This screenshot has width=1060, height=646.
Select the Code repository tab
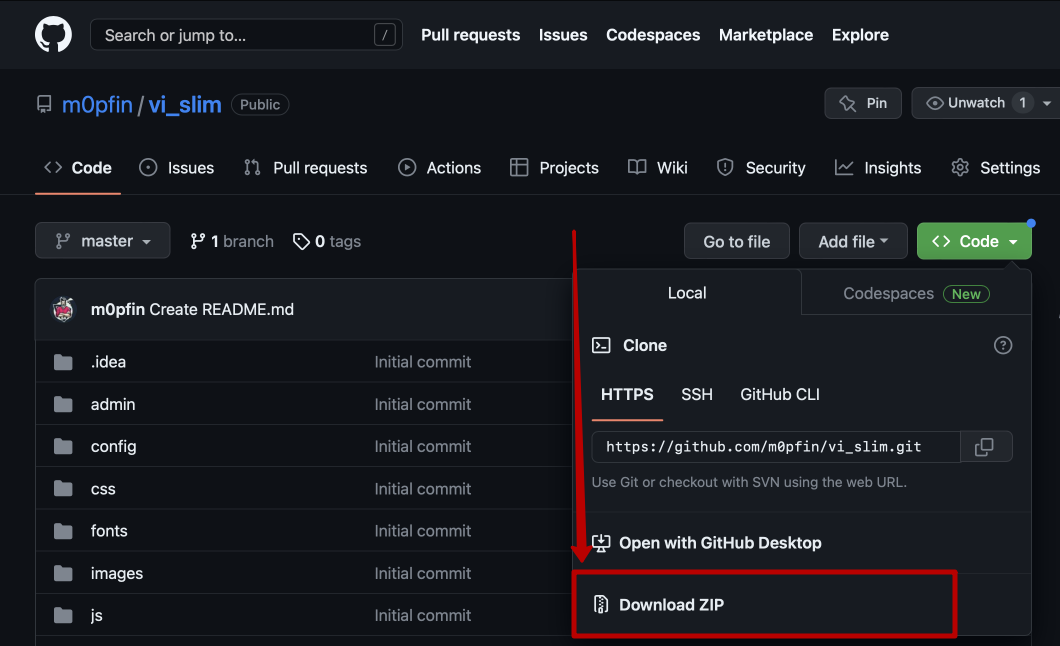[78, 168]
